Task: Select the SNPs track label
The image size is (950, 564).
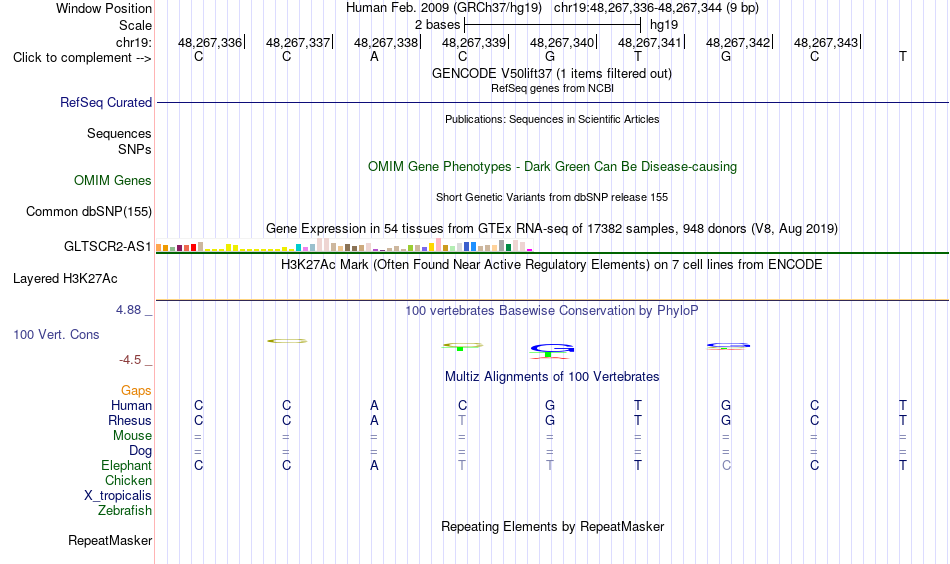Action: [135, 150]
